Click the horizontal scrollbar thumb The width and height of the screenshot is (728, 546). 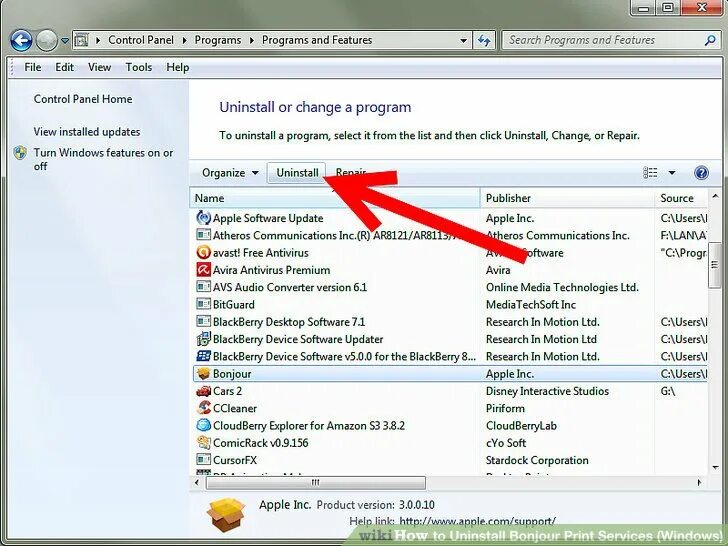pyautogui.click(x=316, y=483)
